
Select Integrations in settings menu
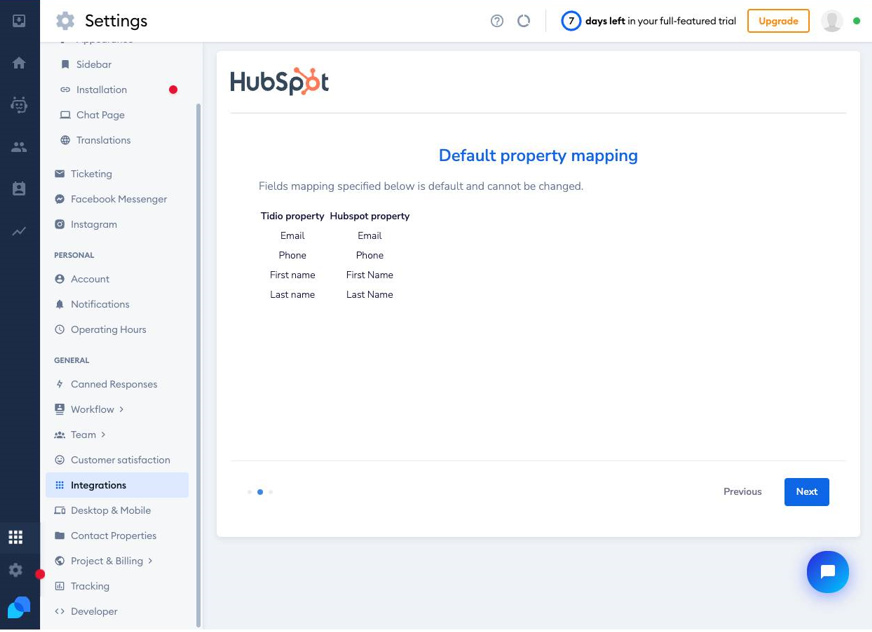tap(117, 485)
